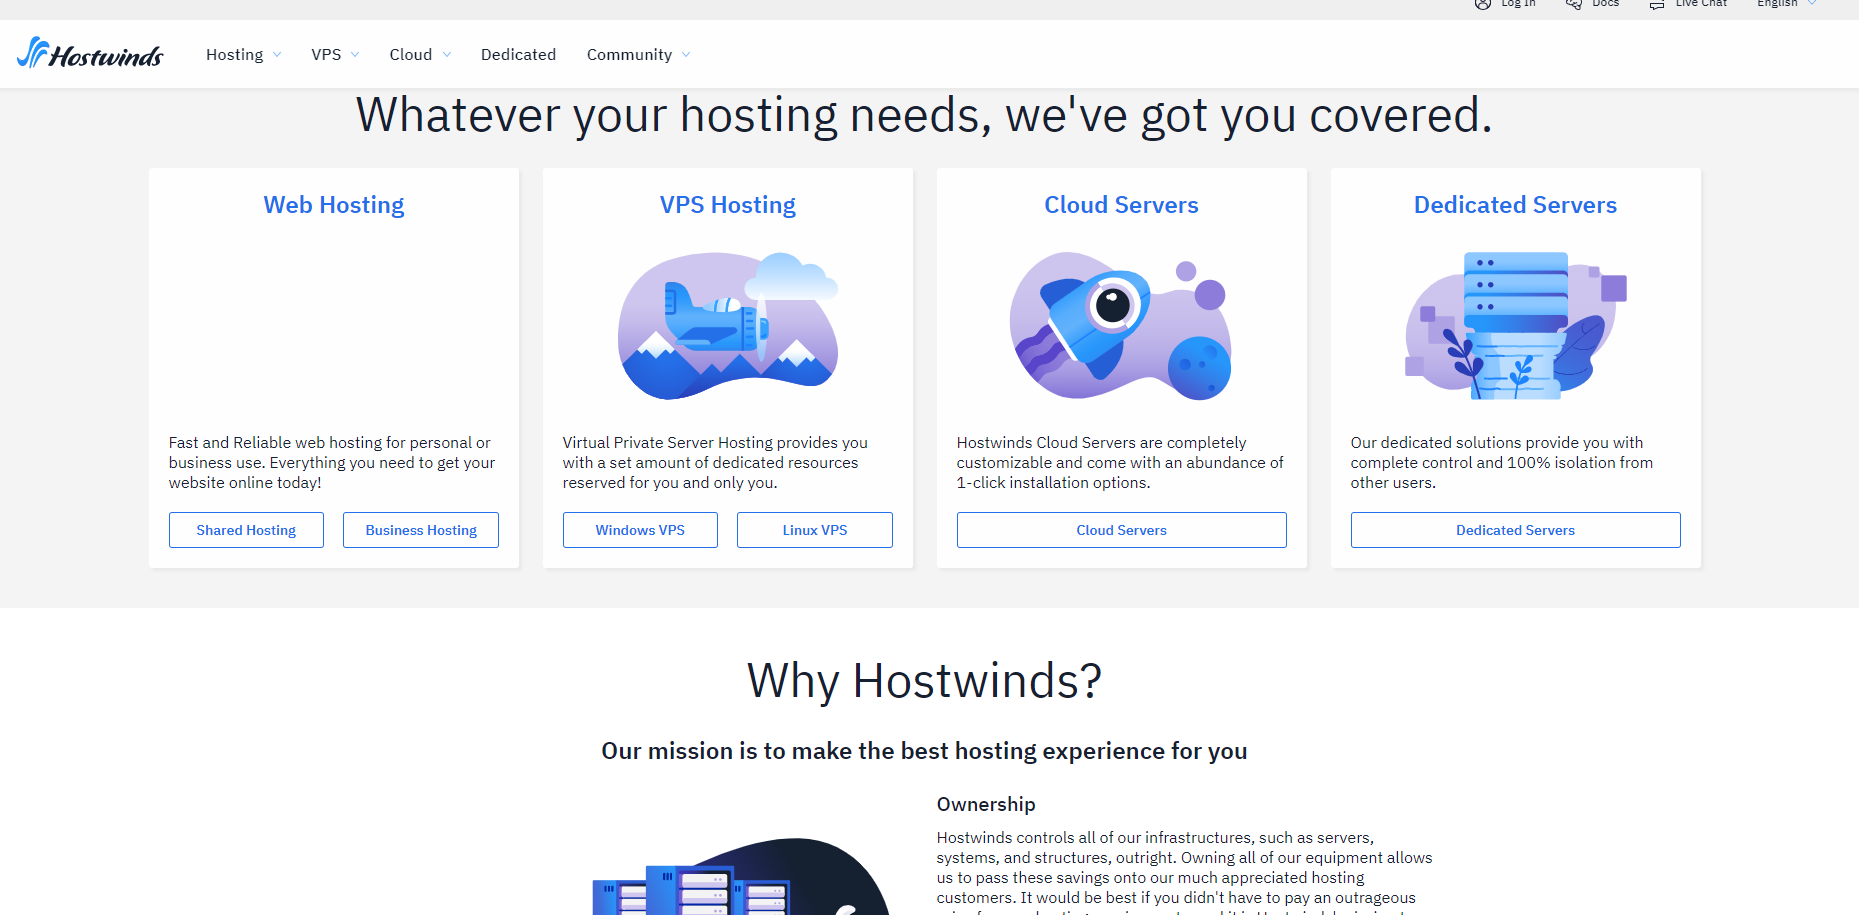Select Linux VPS
The height and width of the screenshot is (915, 1859).
(814, 530)
